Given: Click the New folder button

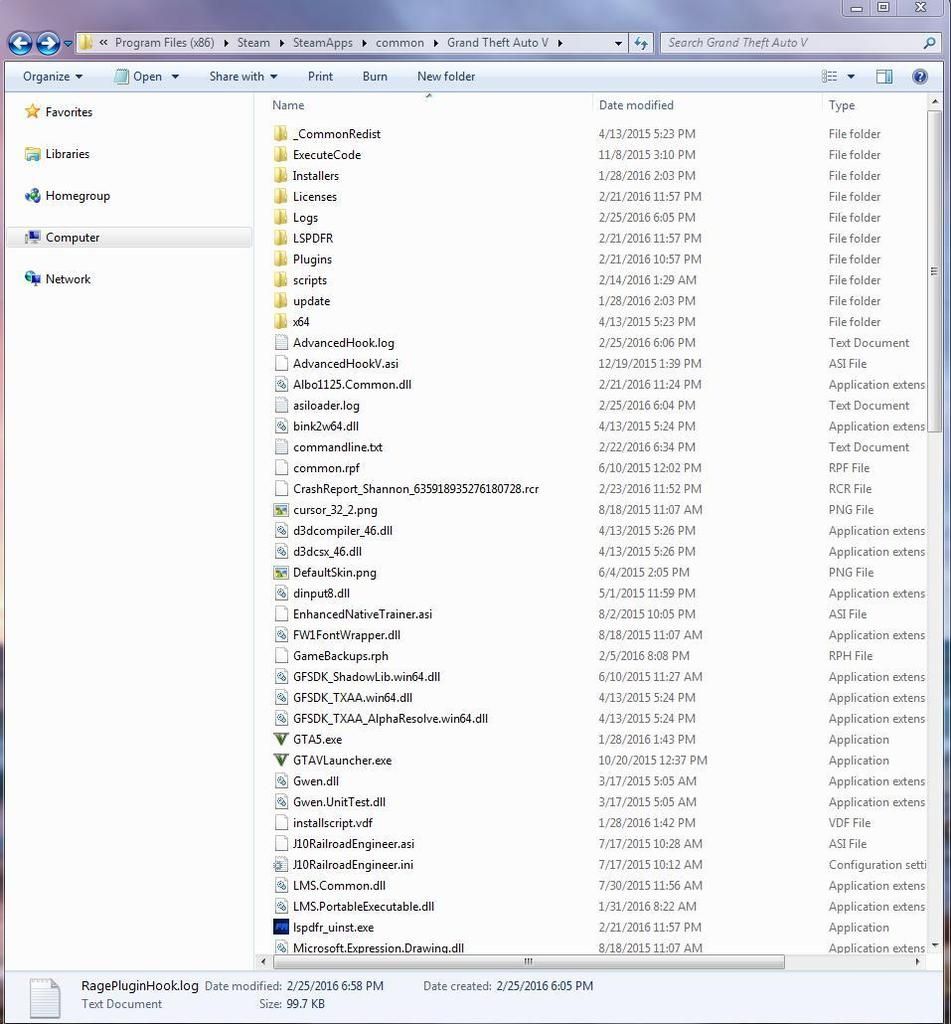Looking at the screenshot, I should click(x=446, y=76).
